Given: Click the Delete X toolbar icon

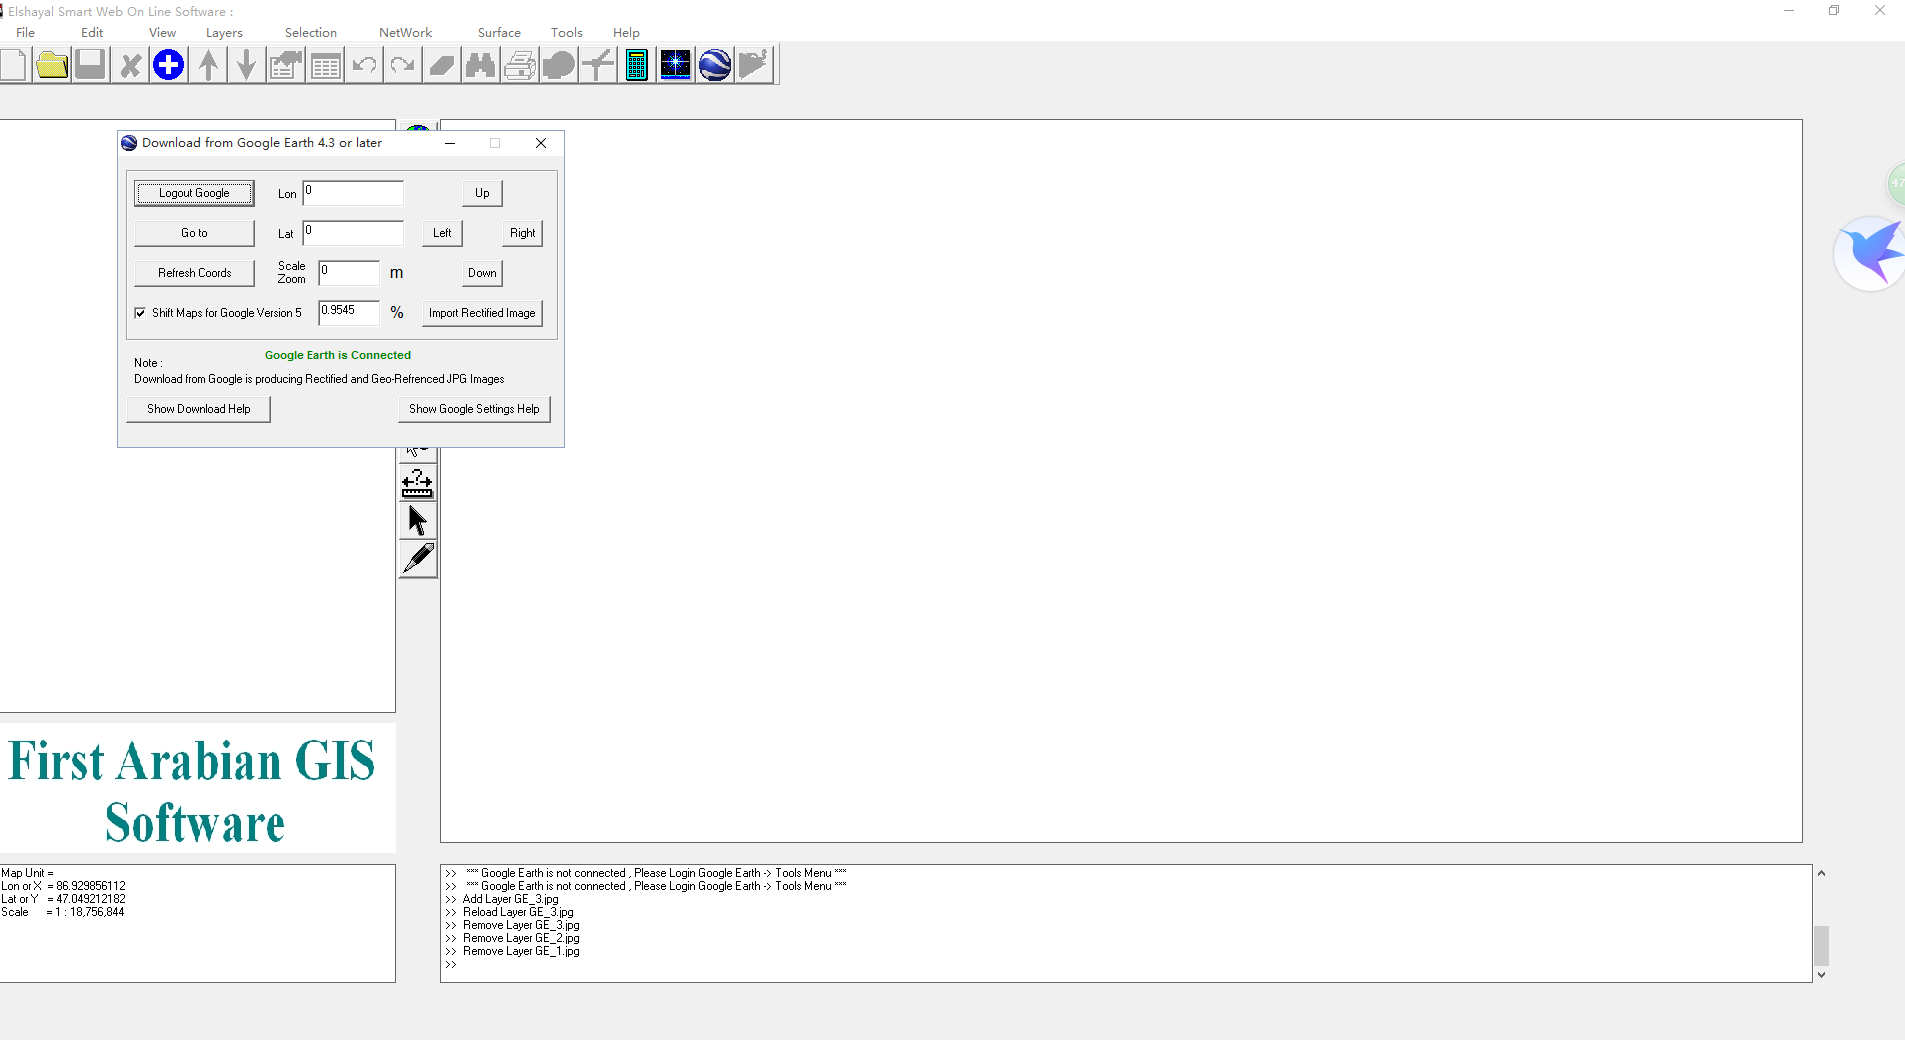Looking at the screenshot, I should pyautogui.click(x=130, y=65).
